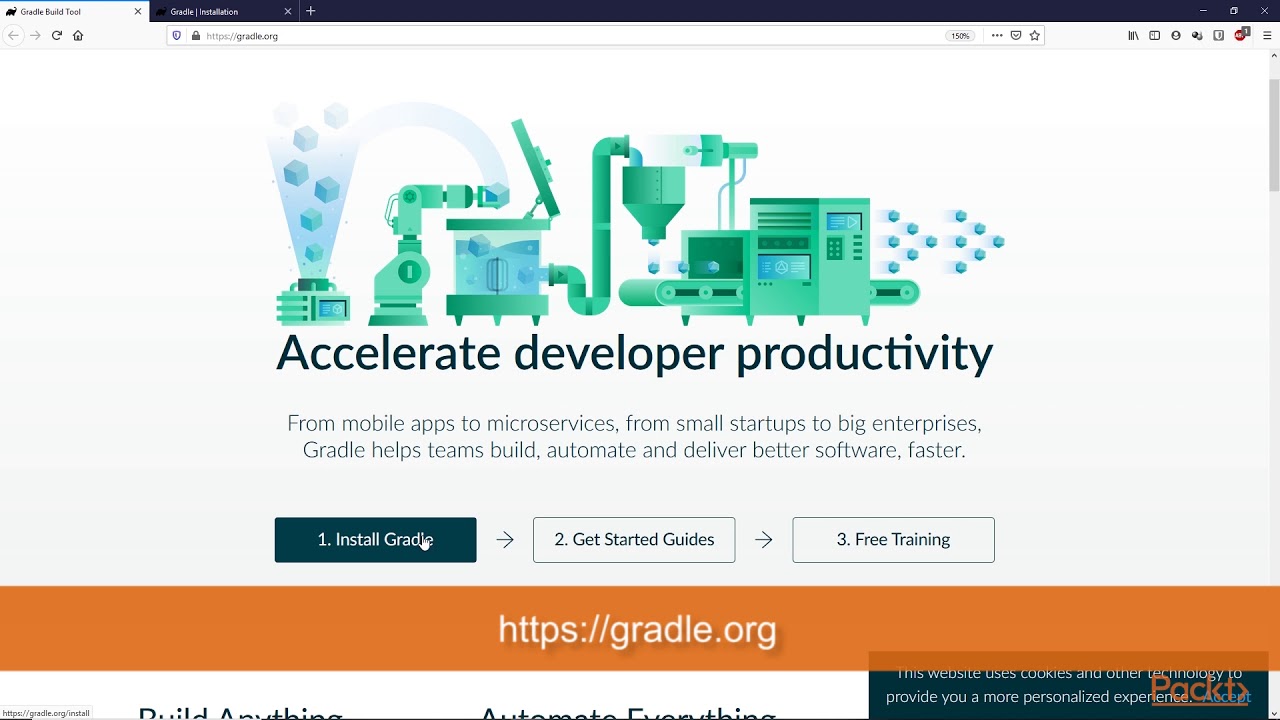Image resolution: width=1280 pixels, height=720 pixels.
Task: Switch to the Gradle | Installation tab
Action: 225,11
